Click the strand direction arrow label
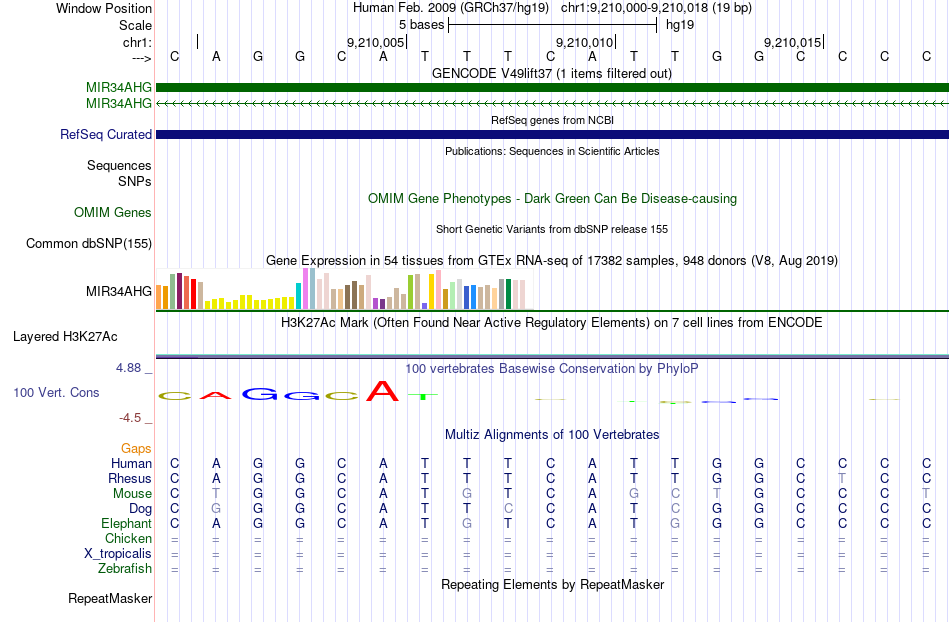 point(142,58)
